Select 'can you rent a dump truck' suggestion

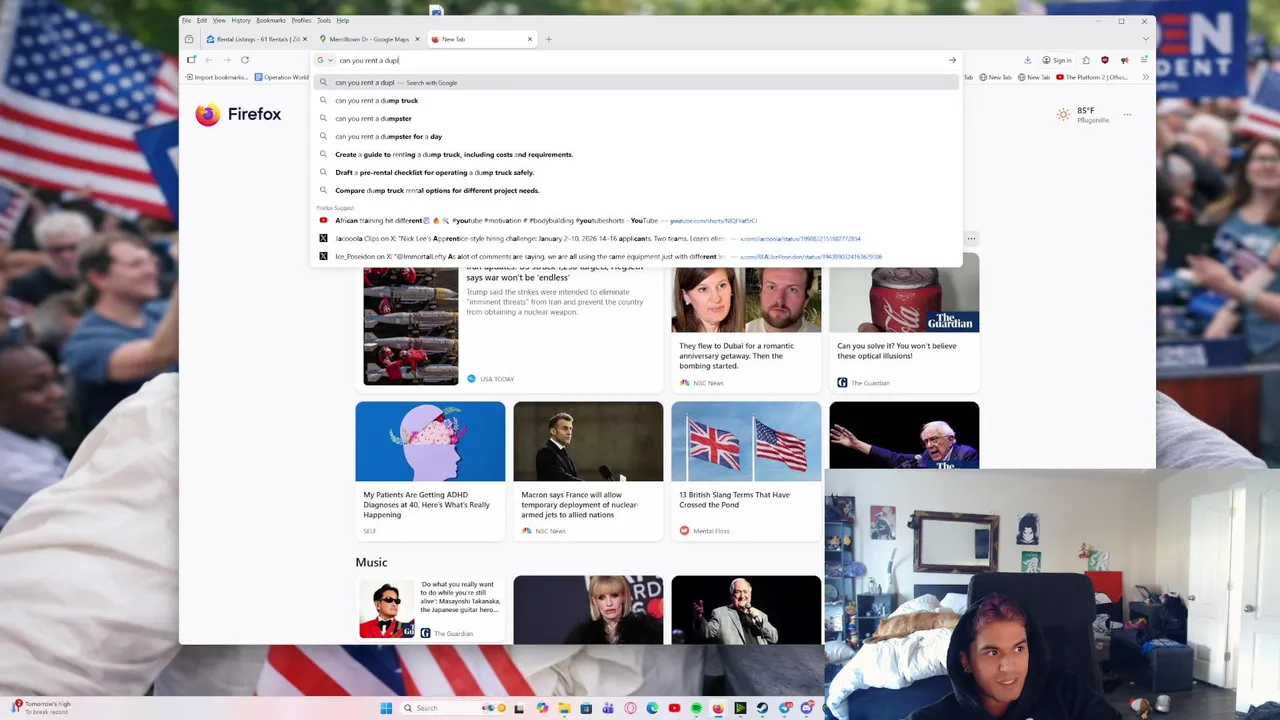(636, 100)
